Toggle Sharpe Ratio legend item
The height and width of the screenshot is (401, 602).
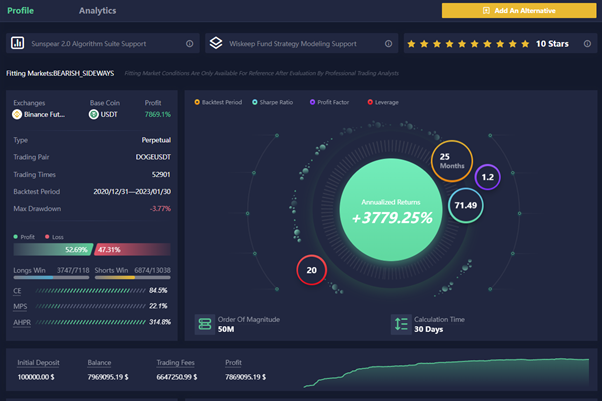tap(273, 102)
